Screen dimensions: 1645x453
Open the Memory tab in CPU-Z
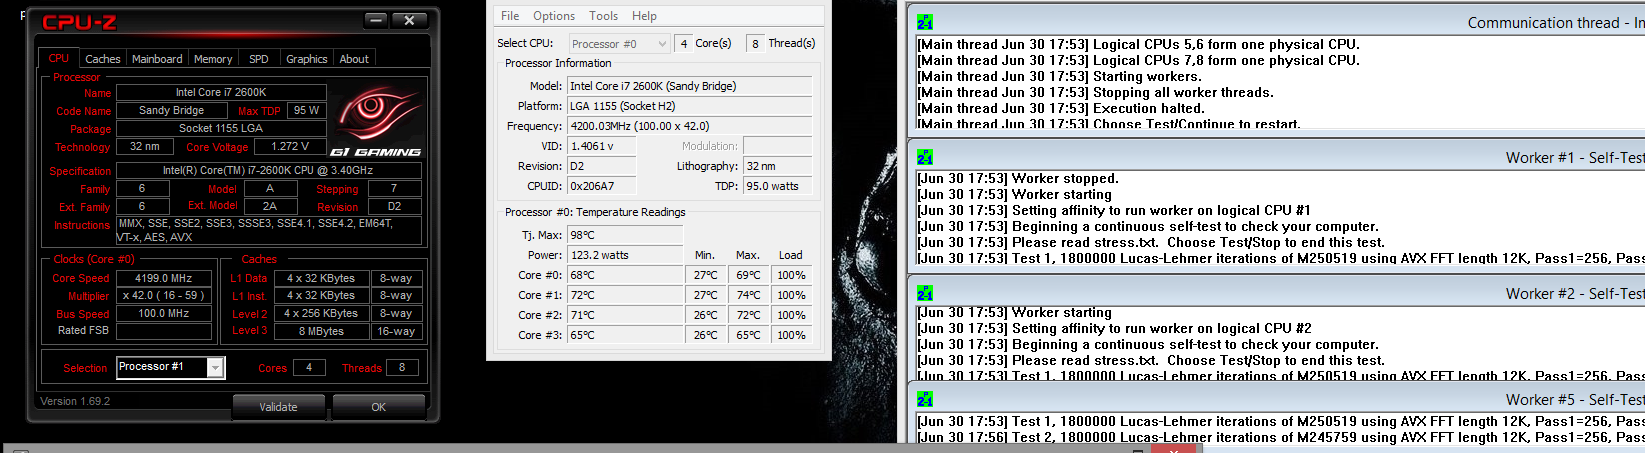point(213,59)
